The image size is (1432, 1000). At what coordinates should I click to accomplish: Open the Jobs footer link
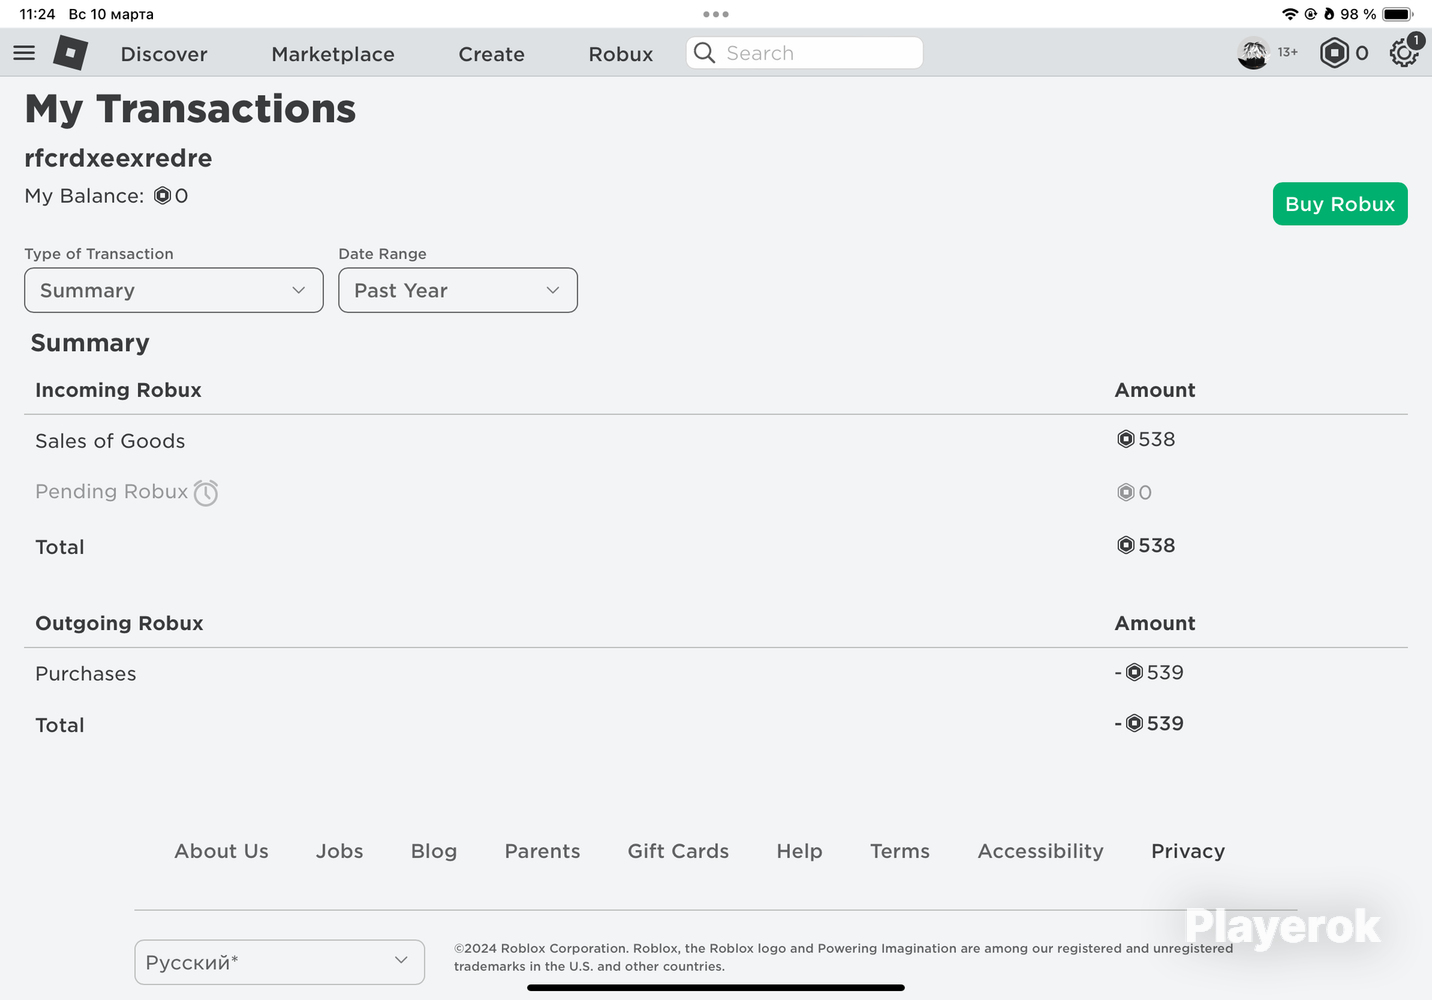pyautogui.click(x=340, y=851)
